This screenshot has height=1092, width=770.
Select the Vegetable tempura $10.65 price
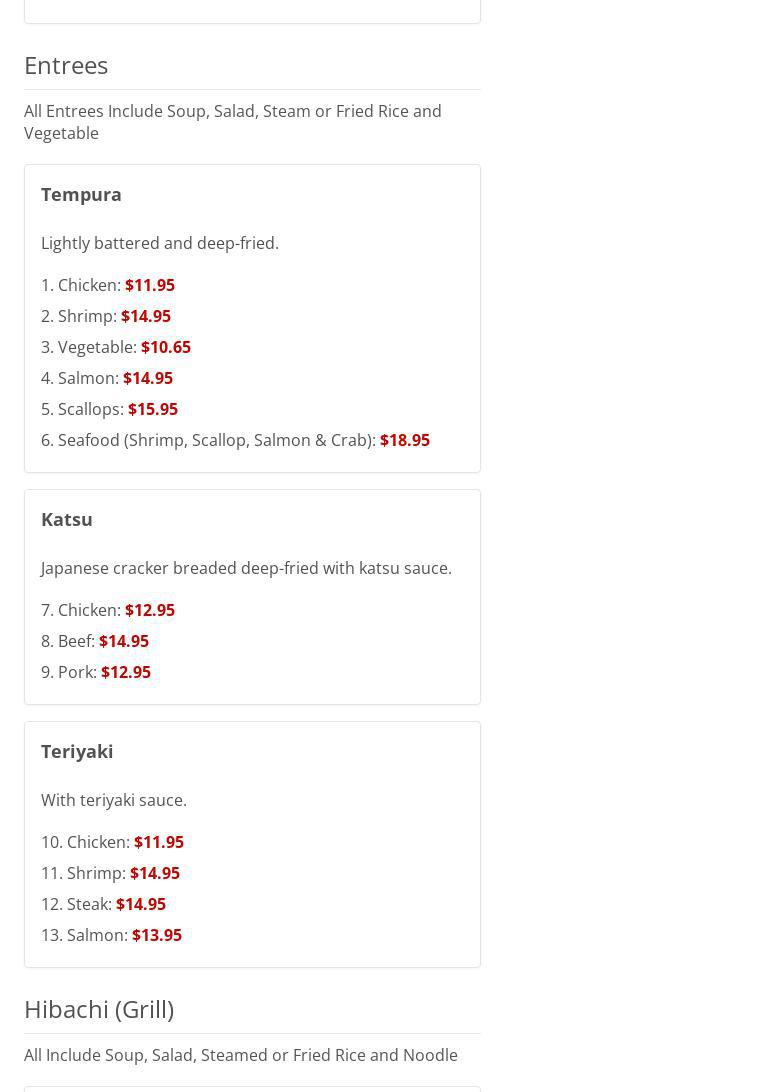(x=166, y=348)
